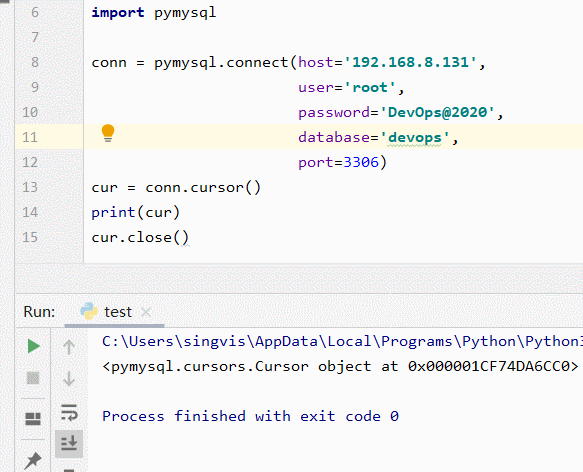Click gutter line number 8
Screen dimensions: 583x472
point(35,62)
